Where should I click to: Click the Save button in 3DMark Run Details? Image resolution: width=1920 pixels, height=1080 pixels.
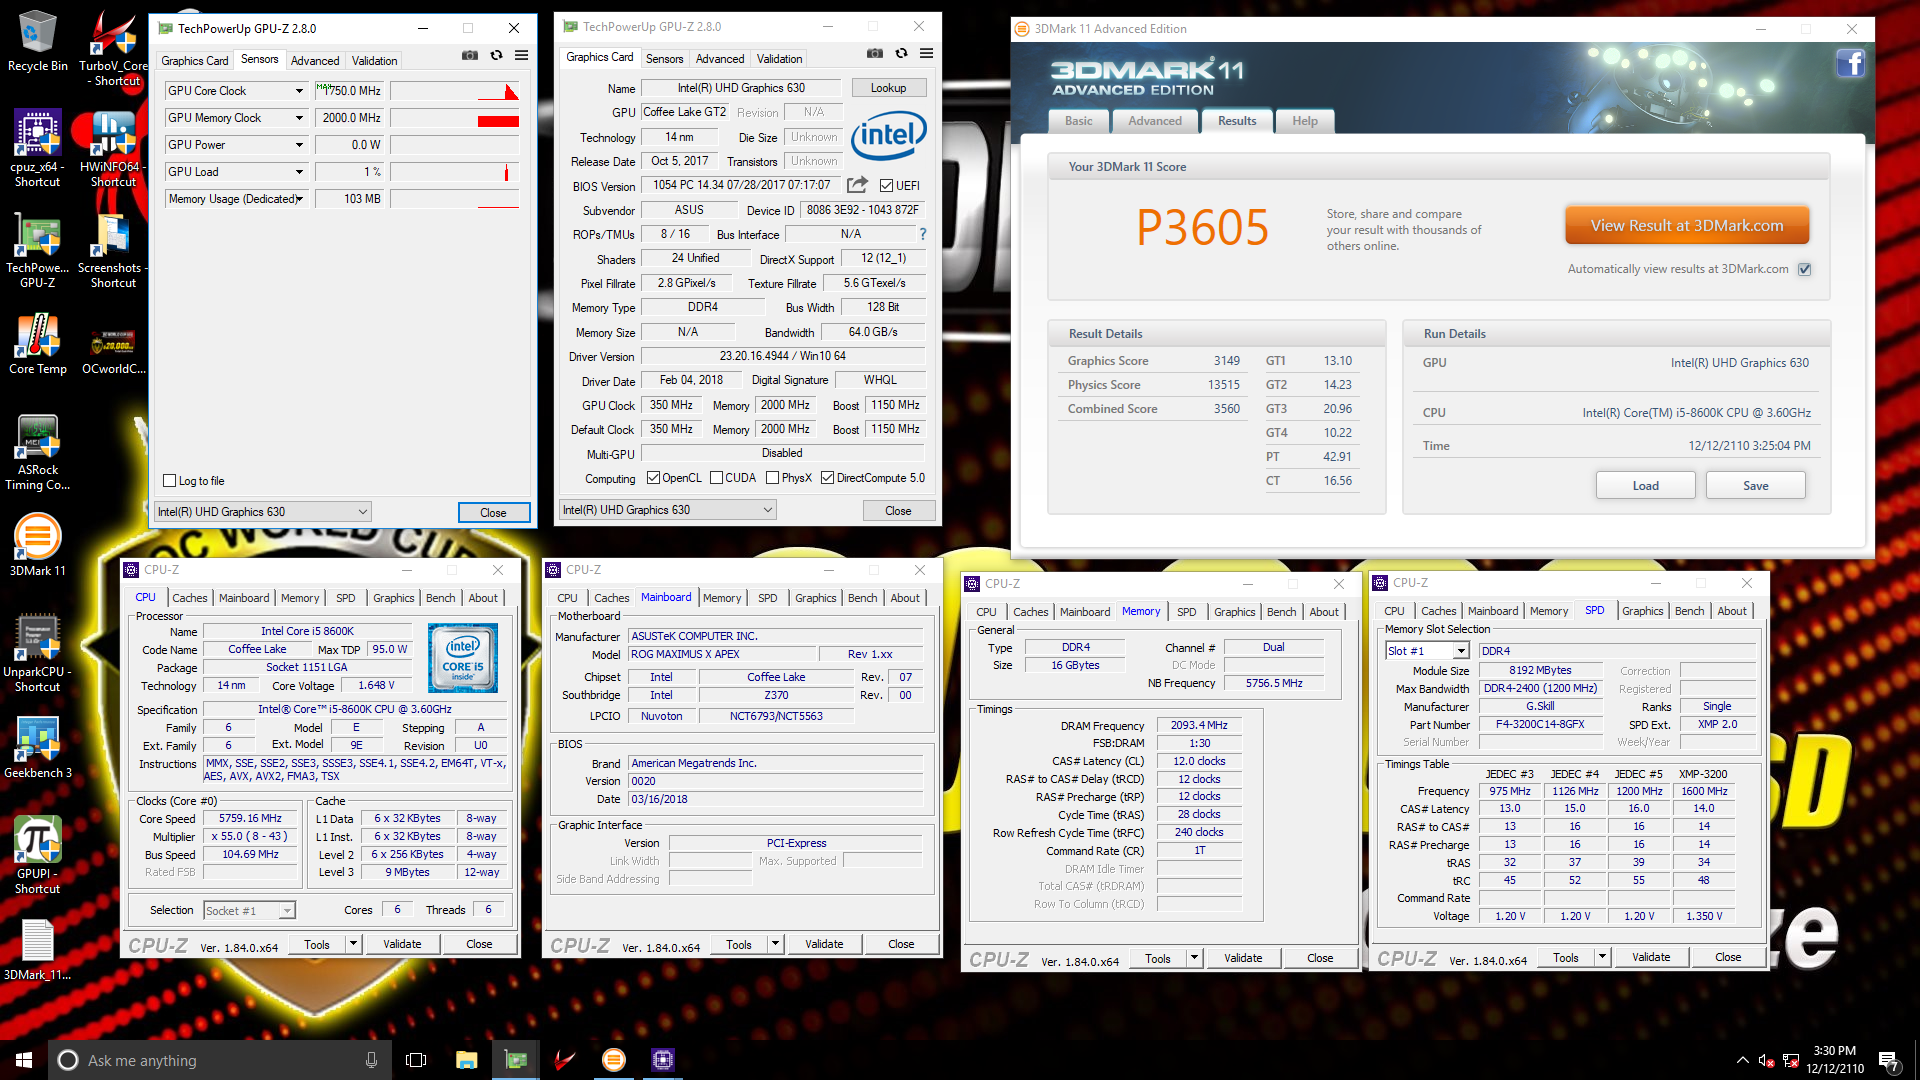[1755, 486]
